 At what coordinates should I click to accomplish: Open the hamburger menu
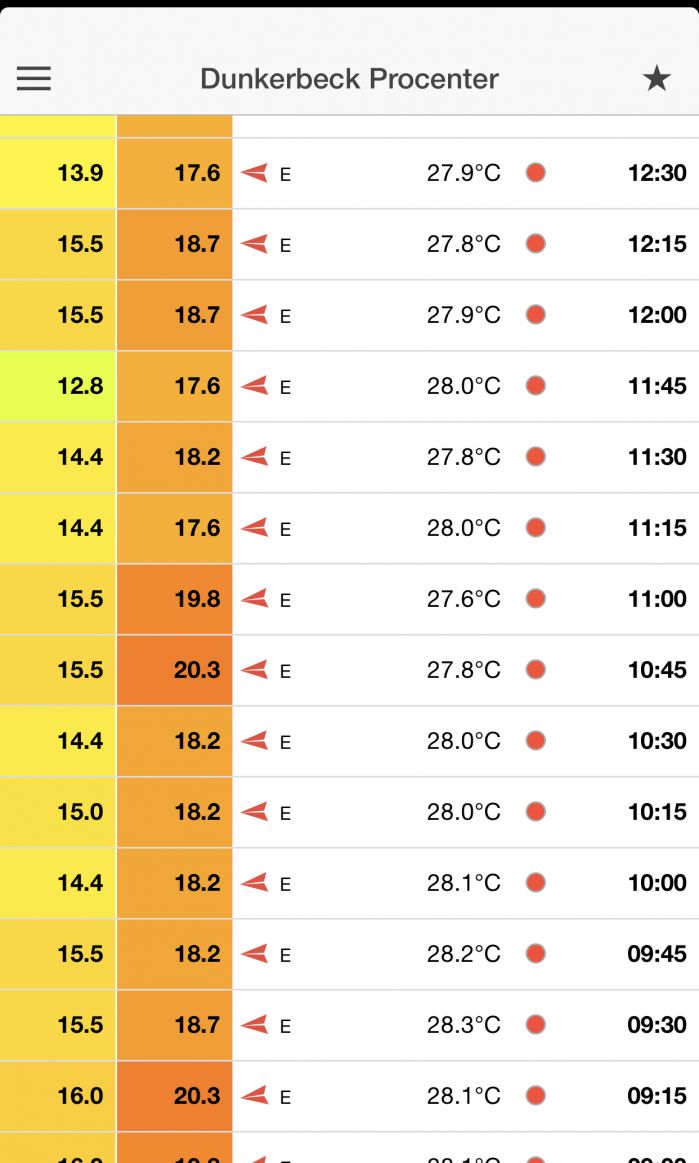[x=34, y=79]
